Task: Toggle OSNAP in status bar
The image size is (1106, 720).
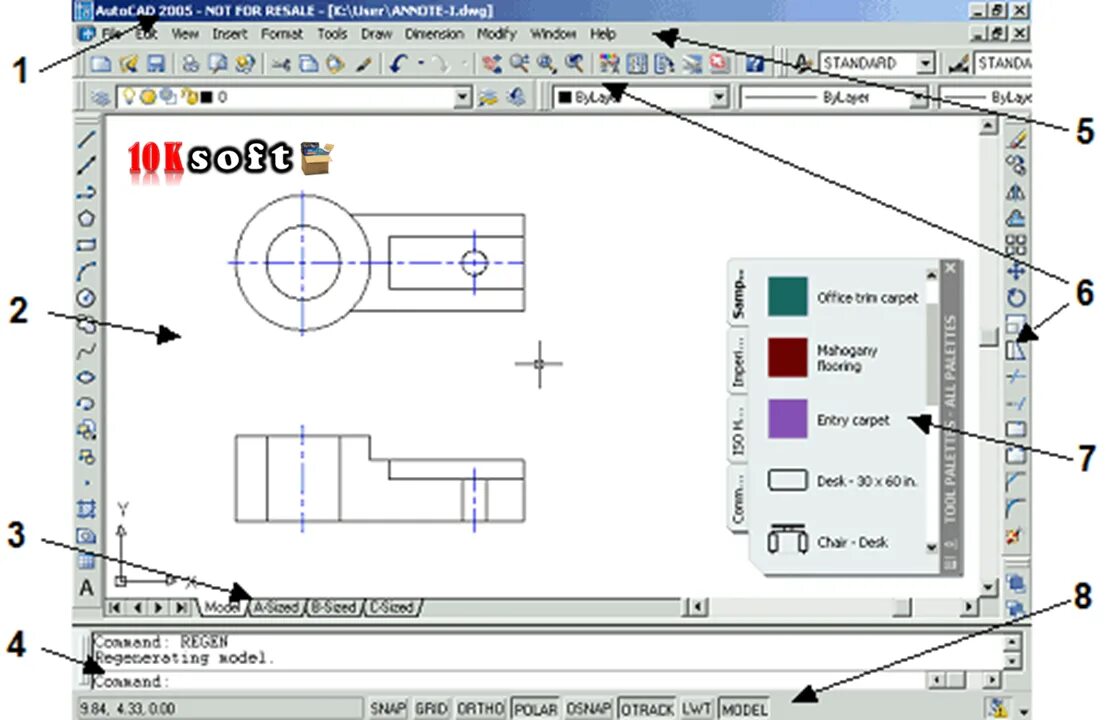Action: [588, 709]
